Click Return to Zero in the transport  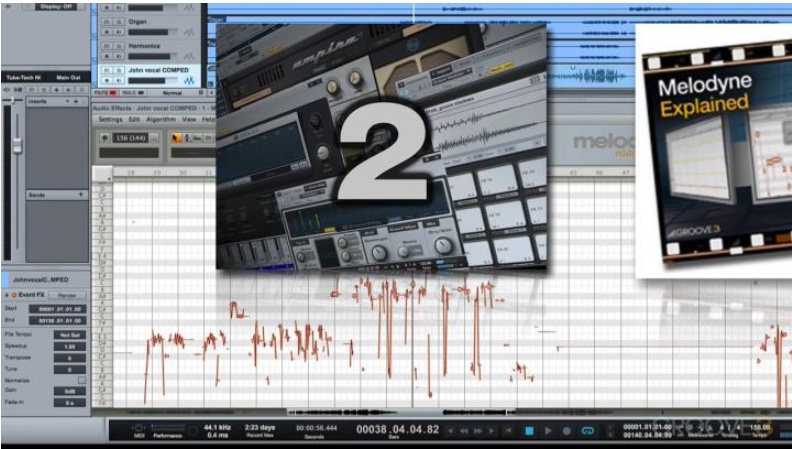(509, 431)
